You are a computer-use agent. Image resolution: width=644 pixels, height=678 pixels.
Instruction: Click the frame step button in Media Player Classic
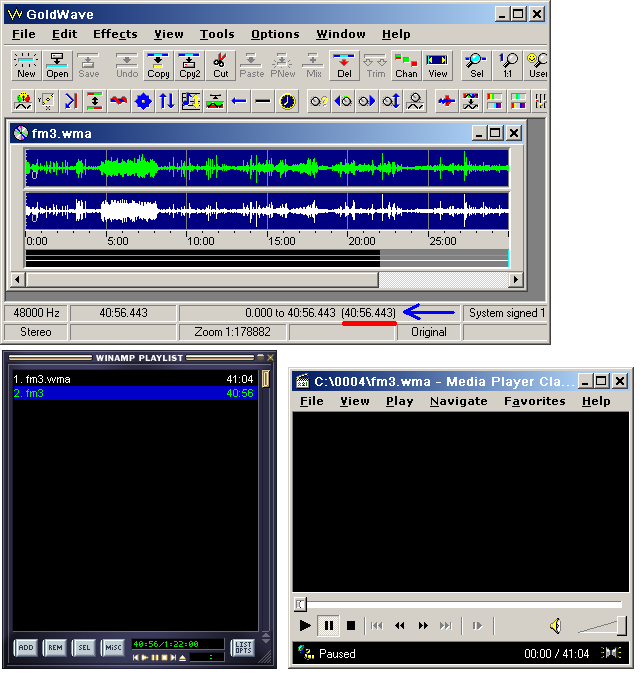pos(477,626)
